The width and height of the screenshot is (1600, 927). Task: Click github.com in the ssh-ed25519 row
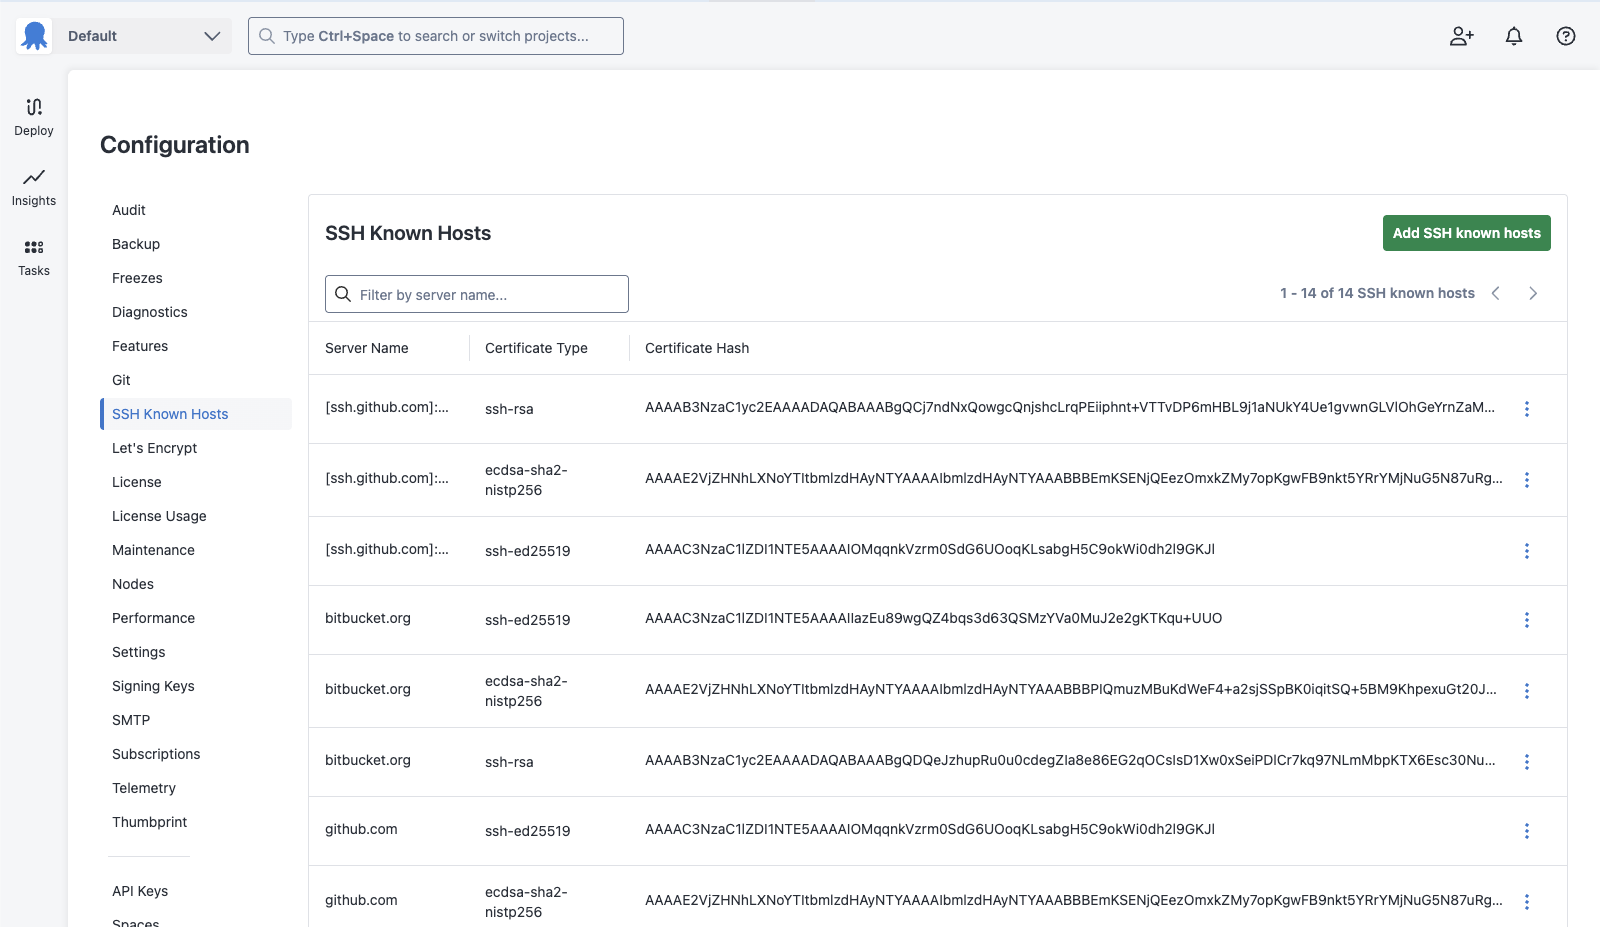(x=361, y=829)
